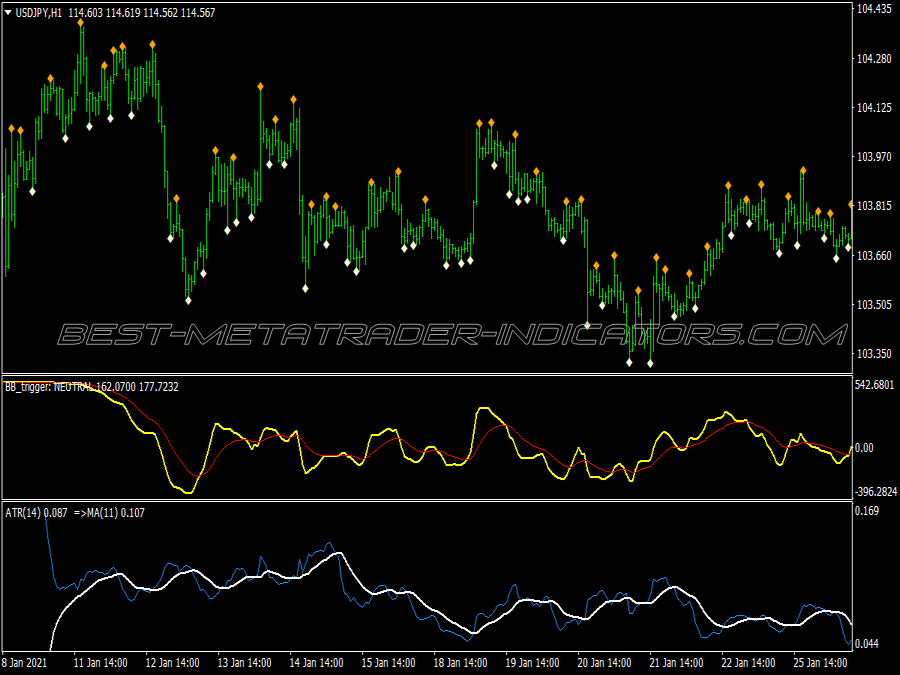Click the 8 Jan 2021 date label
Image resolution: width=900 pixels, height=675 pixels.
tap(24, 663)
